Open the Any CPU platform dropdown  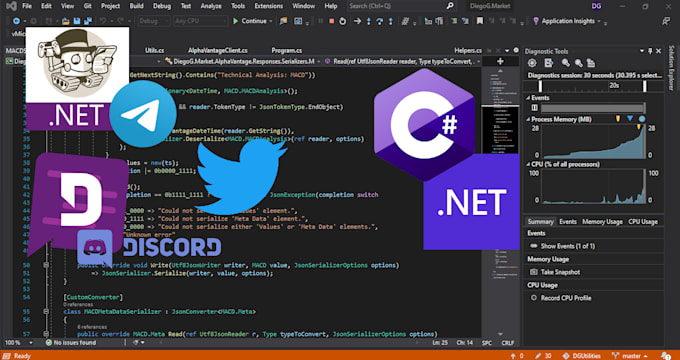pyautogui.click(x=200, y=21)
